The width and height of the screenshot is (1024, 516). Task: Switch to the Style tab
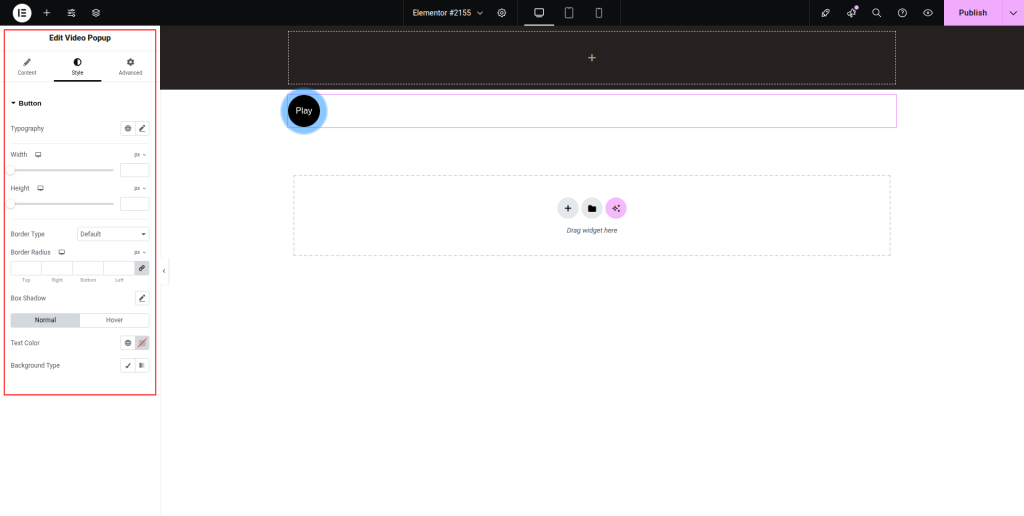click(x=78, y=67)
